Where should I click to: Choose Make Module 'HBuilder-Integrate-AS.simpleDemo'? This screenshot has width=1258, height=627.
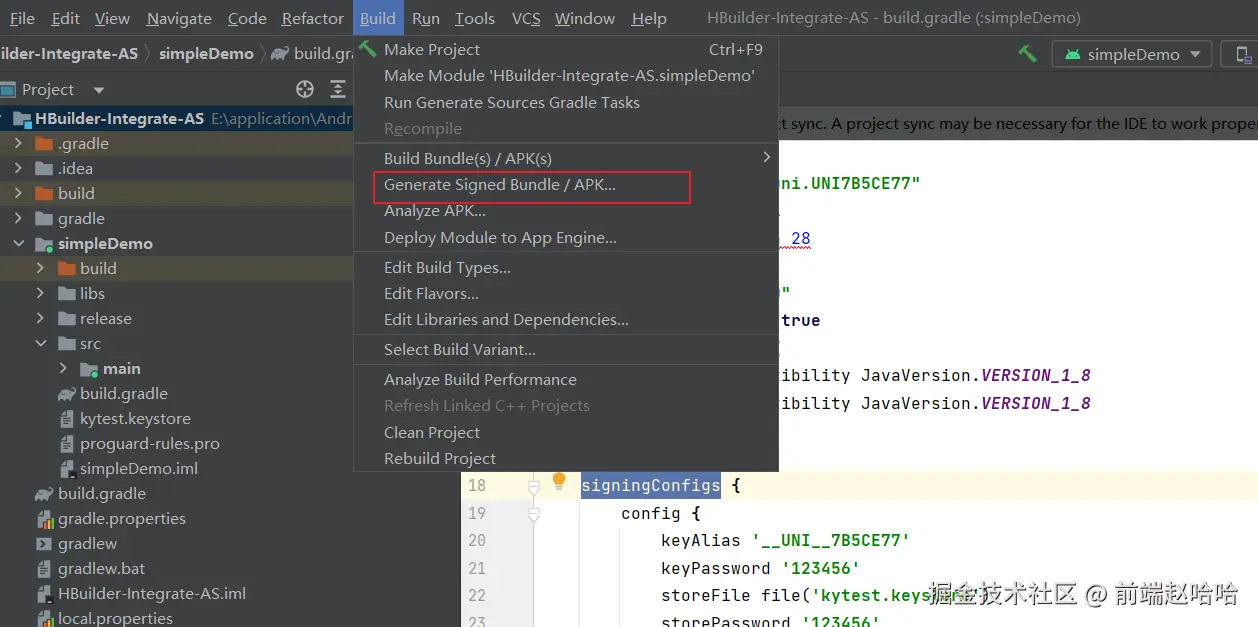pyautogui.click(x=566, y=75)
